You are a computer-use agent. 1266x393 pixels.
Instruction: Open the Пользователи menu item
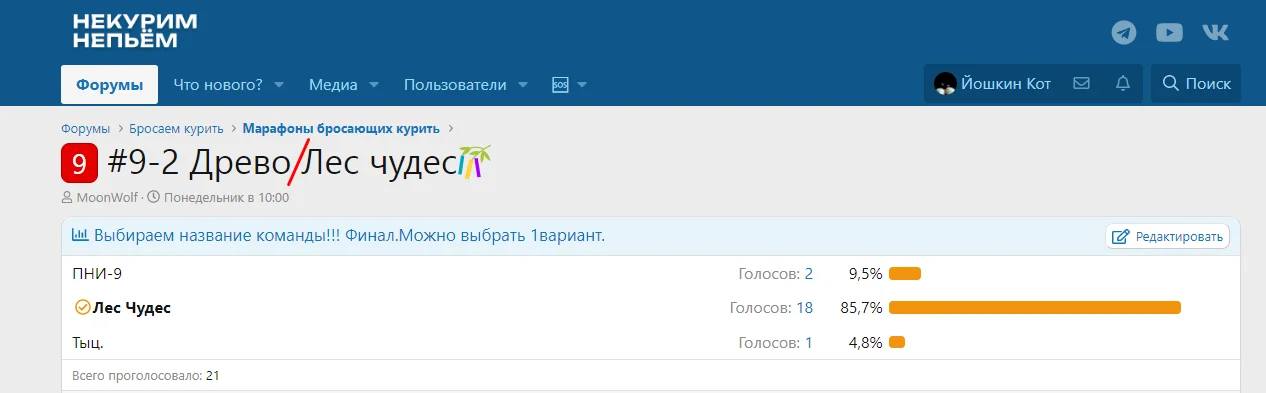455,85
